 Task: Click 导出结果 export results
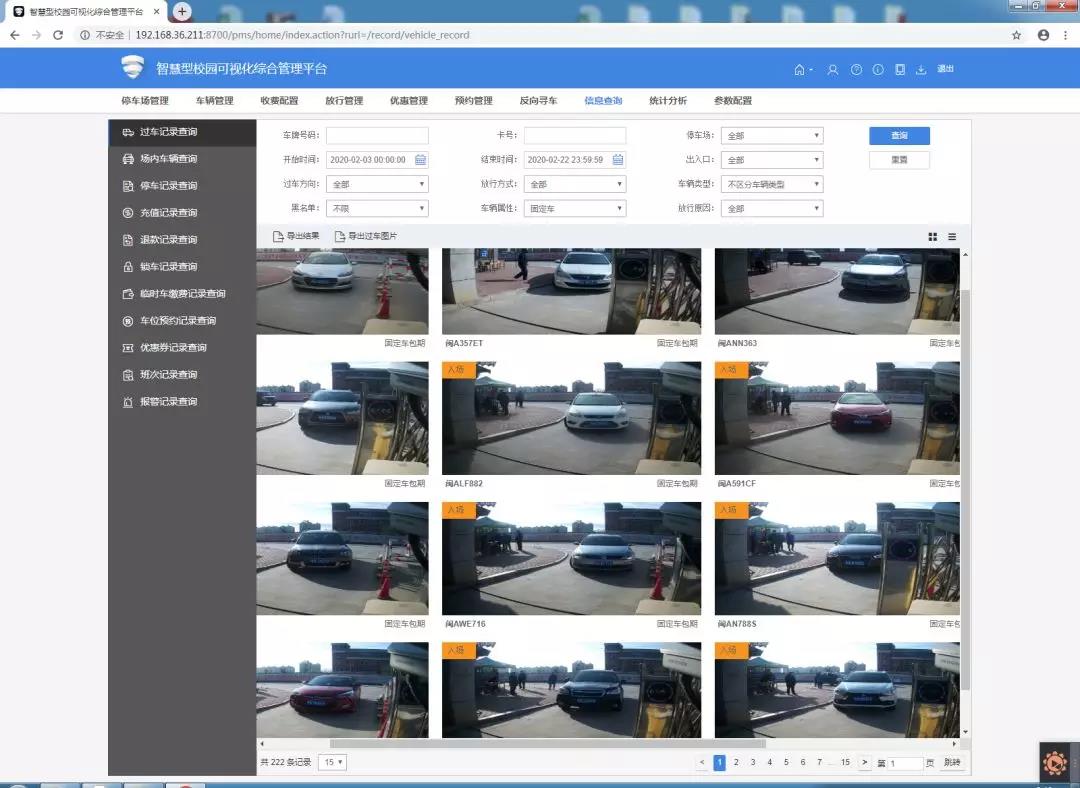click(296, 237)
